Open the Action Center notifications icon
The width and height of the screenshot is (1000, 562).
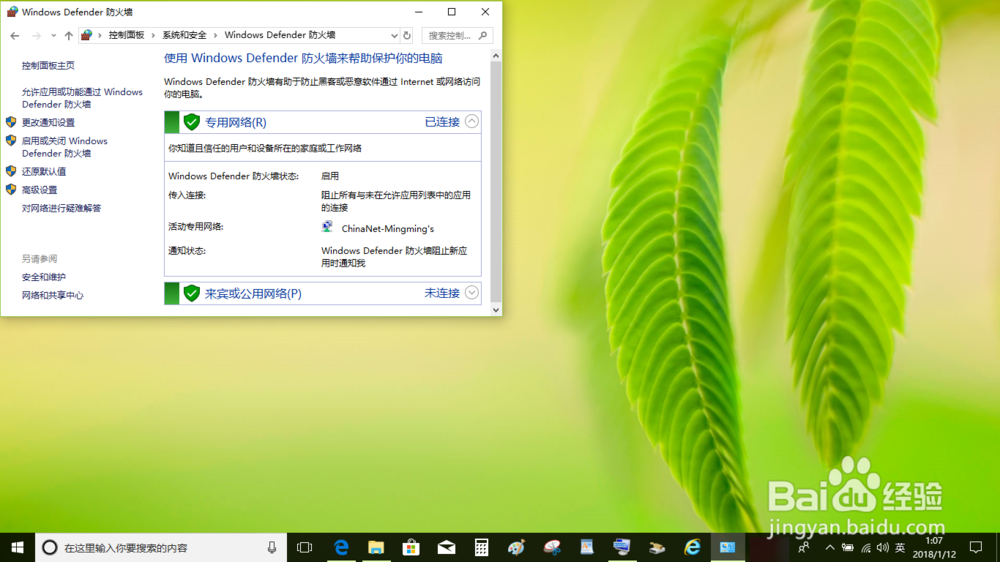[x=976, y=547]
